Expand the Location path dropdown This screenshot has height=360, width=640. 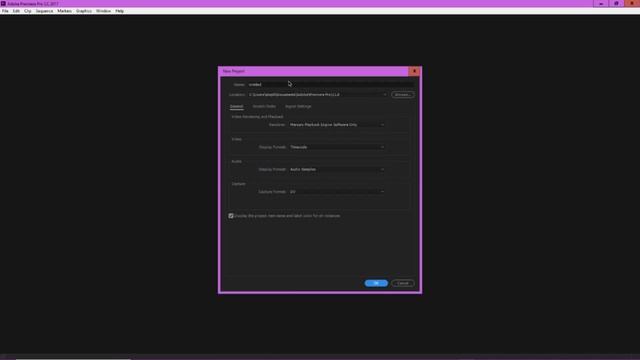click(384, 95)
